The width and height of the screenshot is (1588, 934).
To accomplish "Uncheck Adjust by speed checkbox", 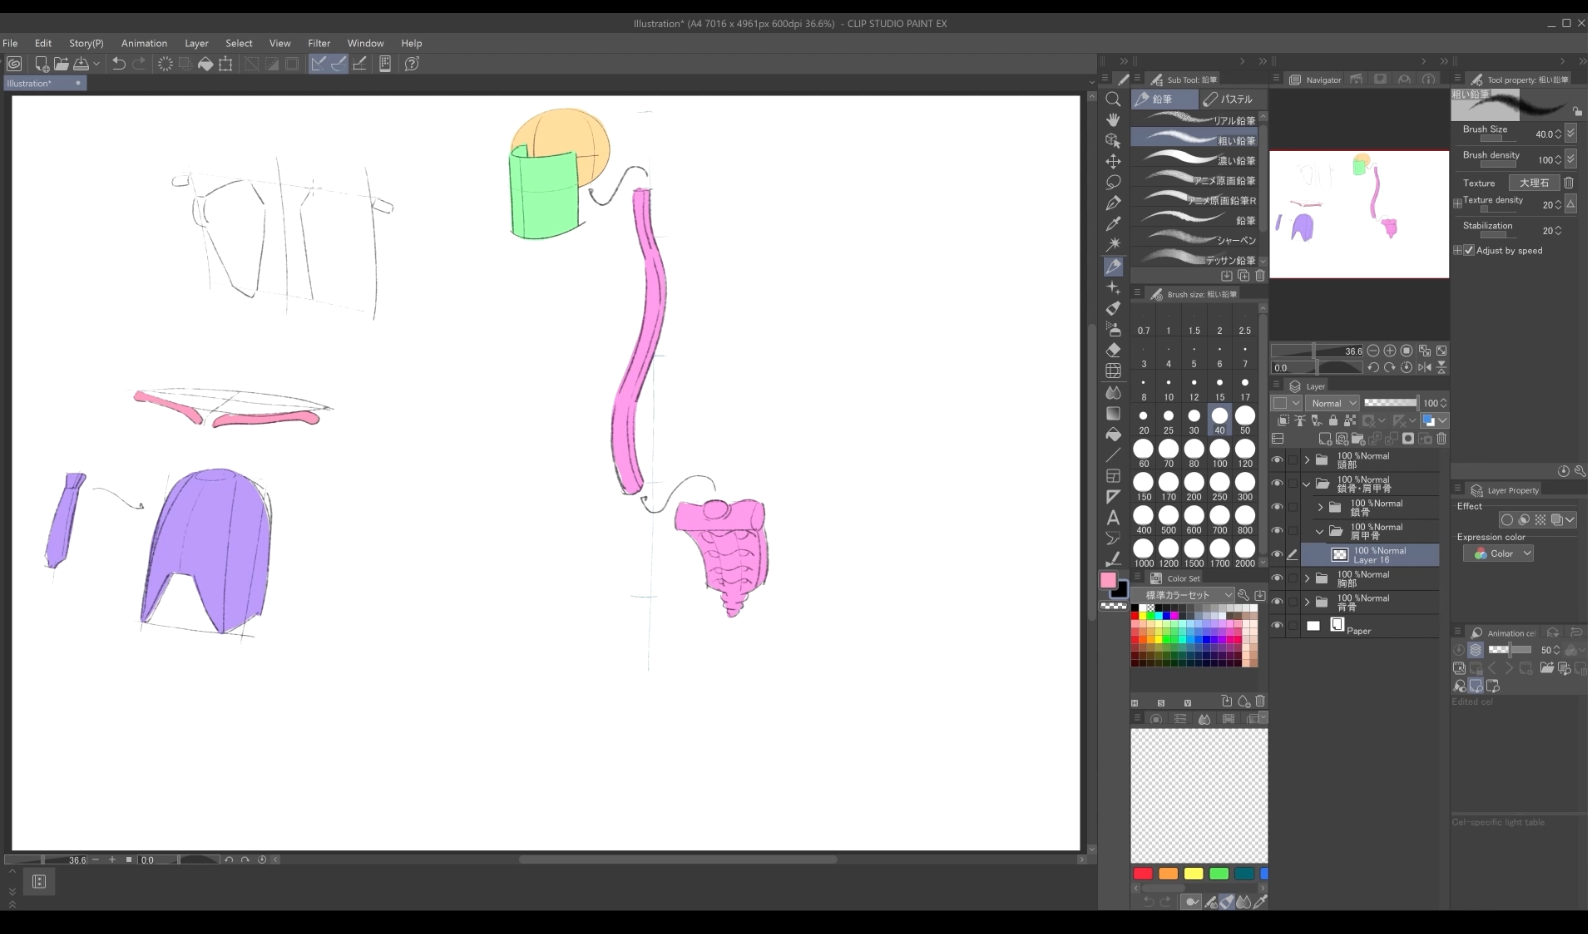I will 1469,251.
